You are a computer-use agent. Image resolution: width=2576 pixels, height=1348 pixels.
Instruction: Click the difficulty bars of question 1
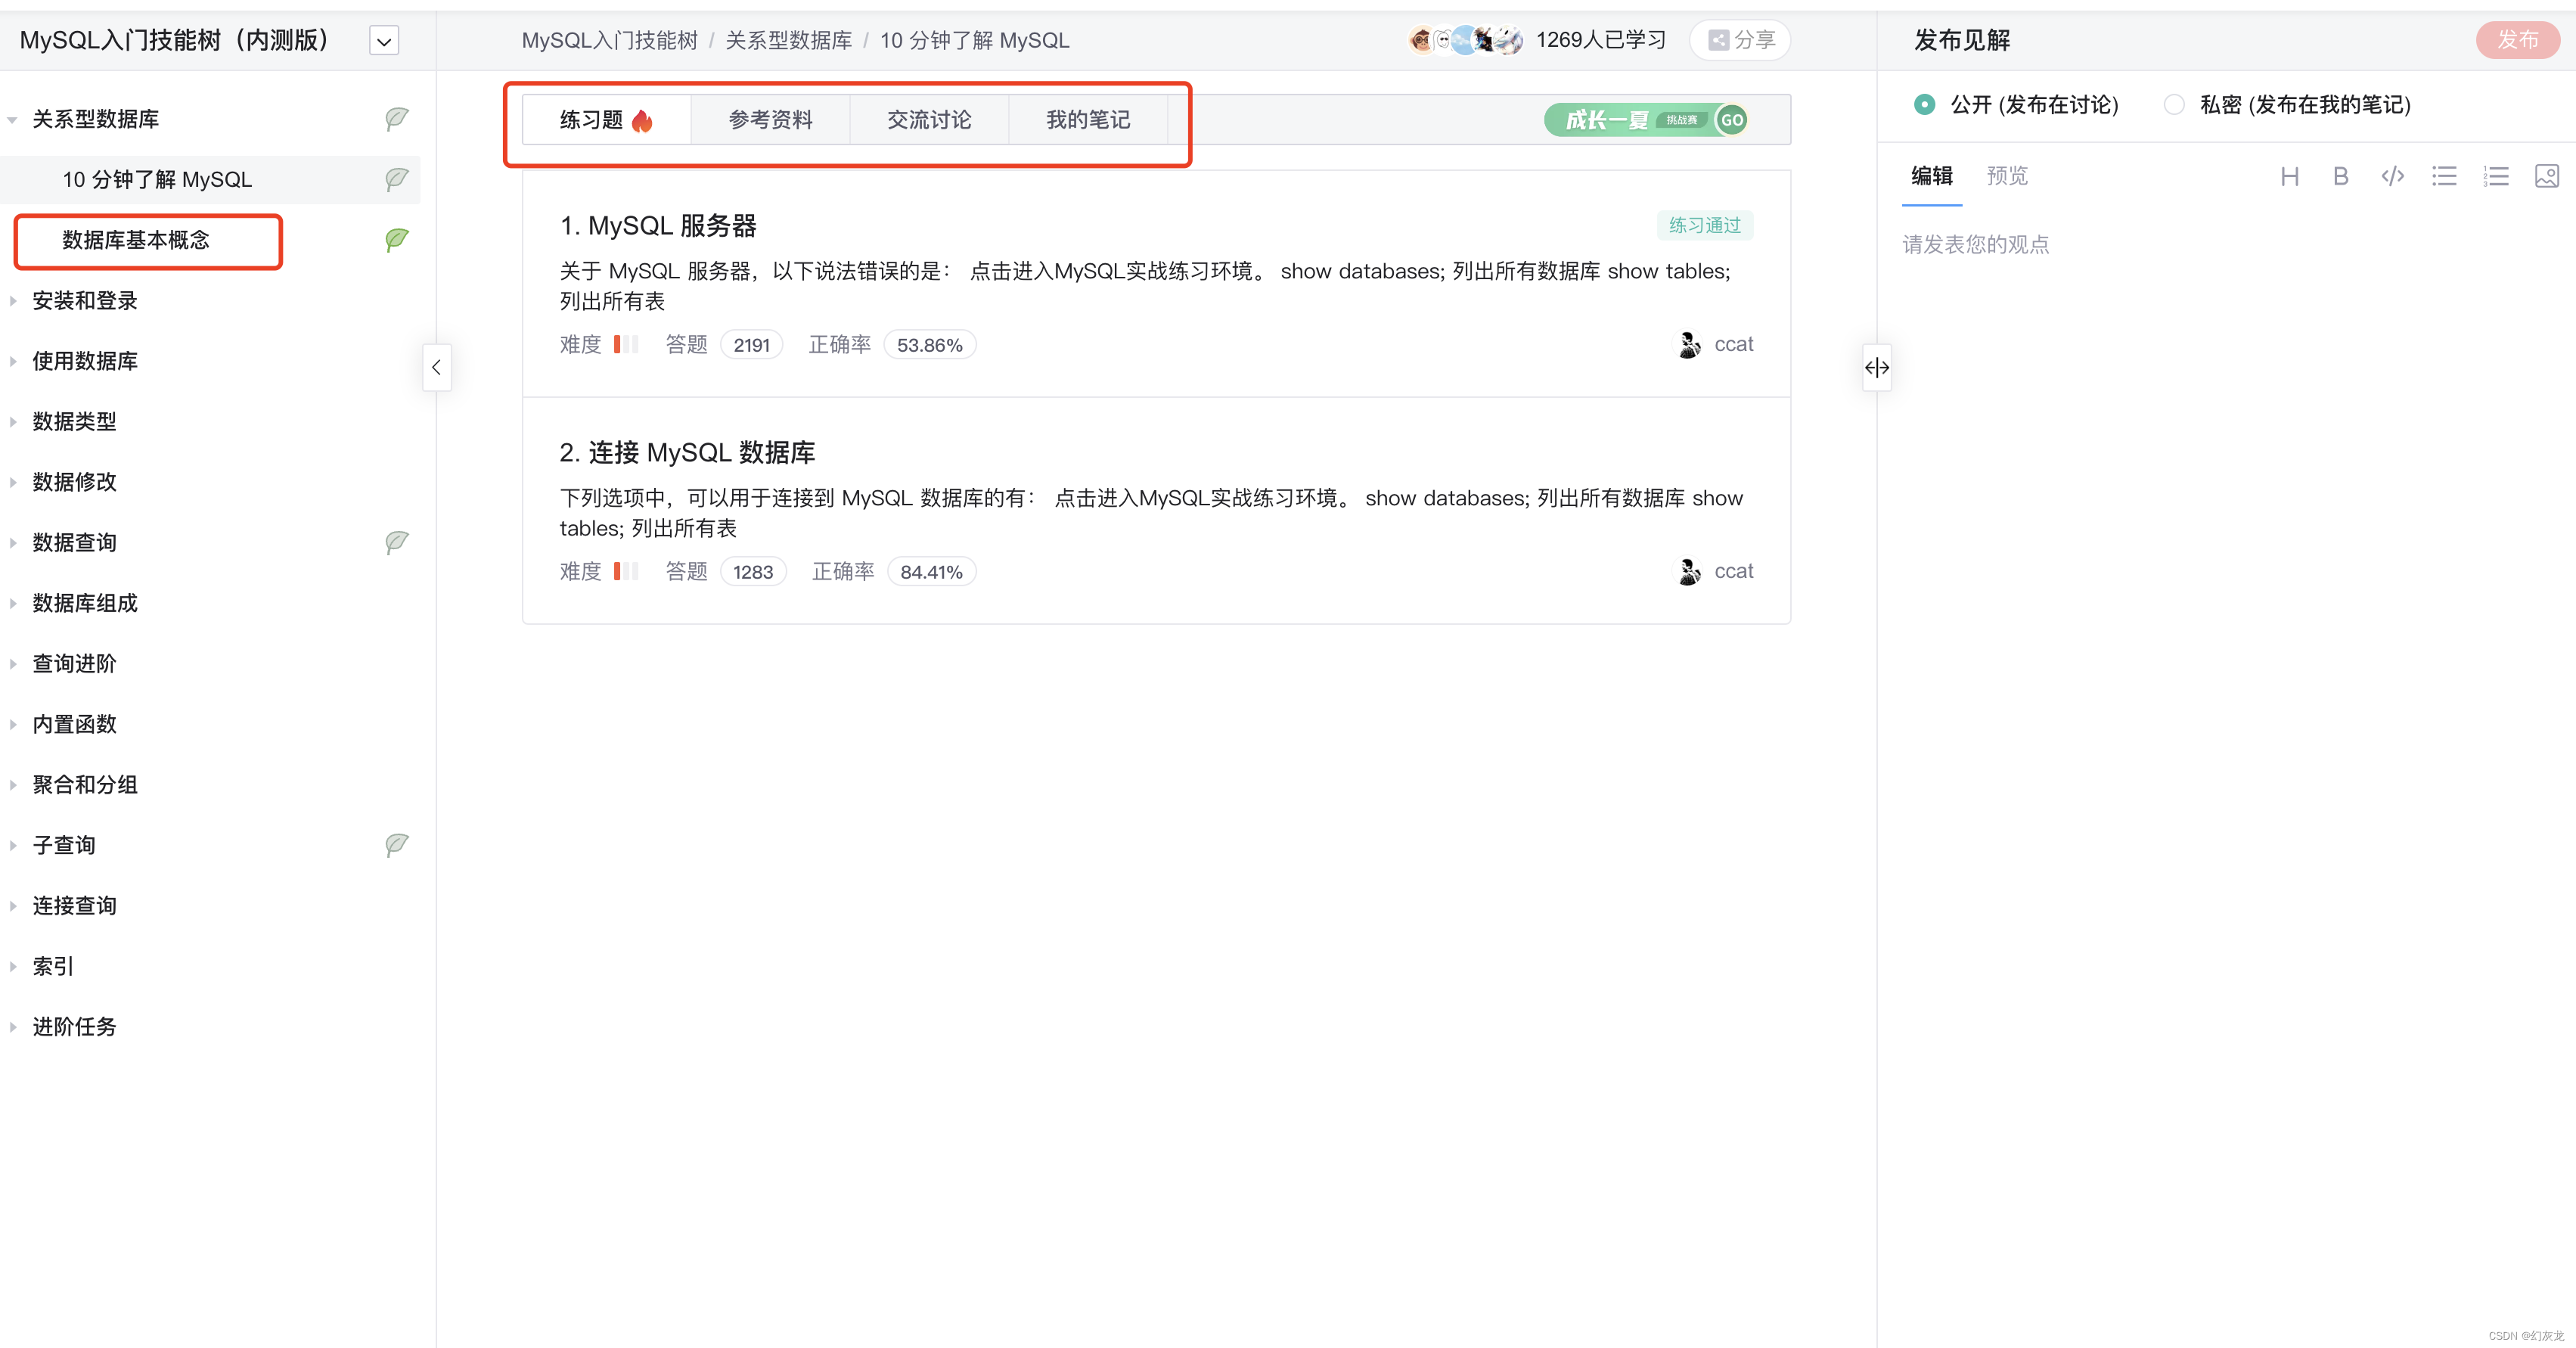(x=625, y=344)
